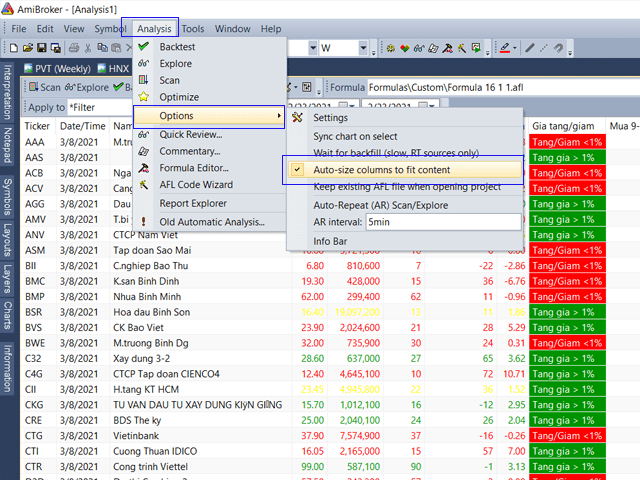Screen dimensions: 640x480
Task: Open the W interval dropdown arrow
Action: 363,48
